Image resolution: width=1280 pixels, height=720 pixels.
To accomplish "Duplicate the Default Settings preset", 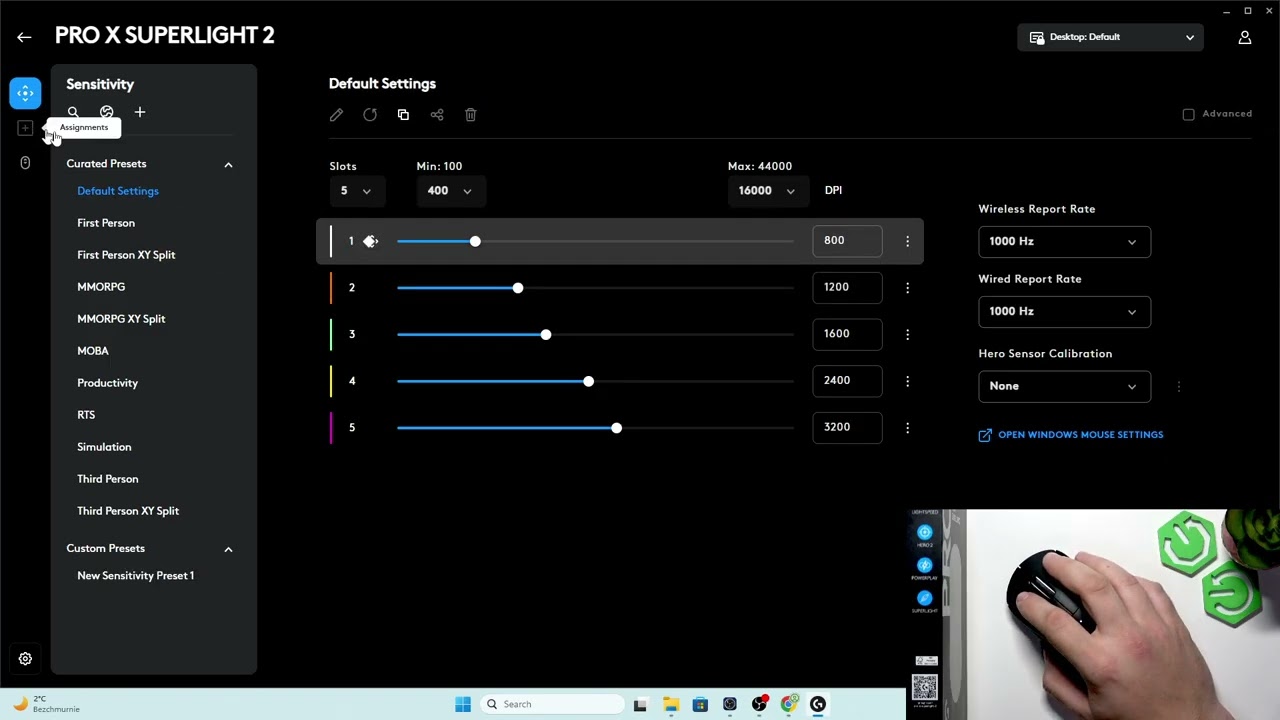I will tap(403, 115).
